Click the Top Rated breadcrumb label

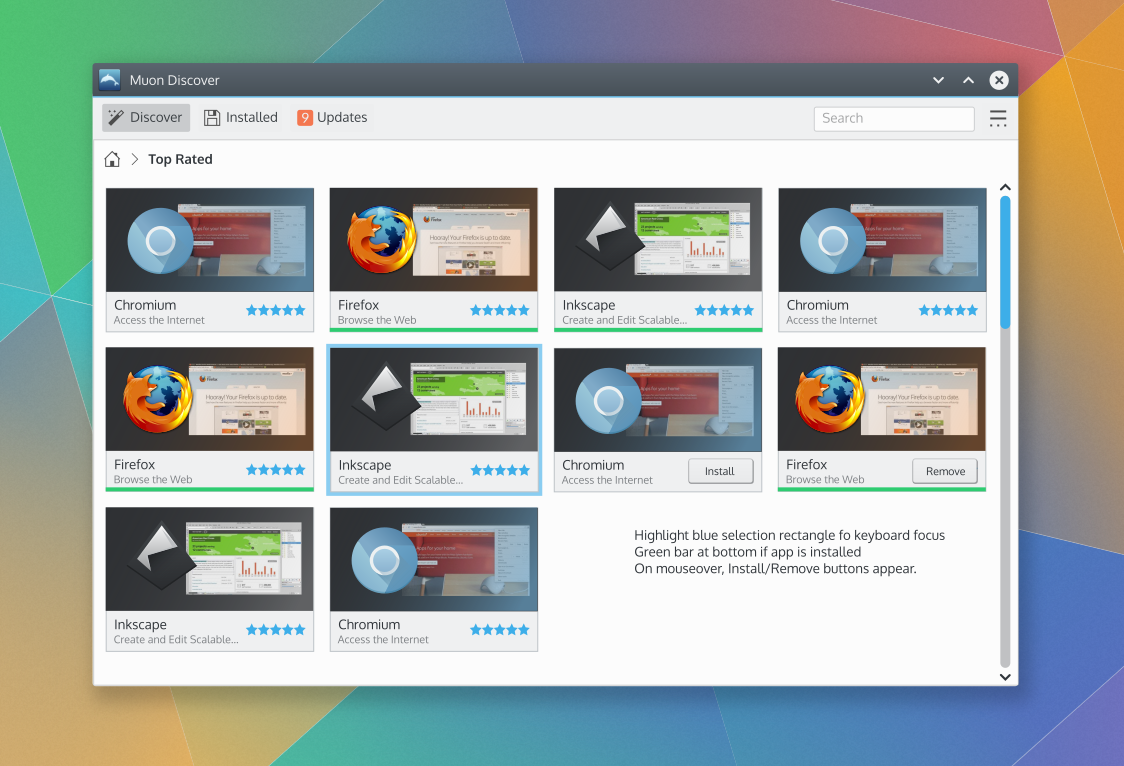[180, 159]
